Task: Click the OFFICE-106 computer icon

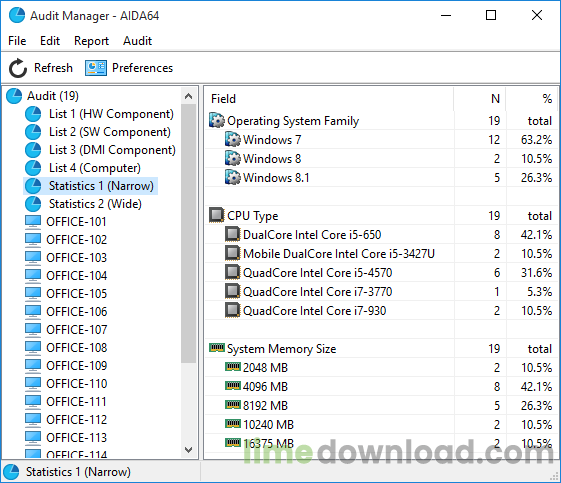Action: coord(33,312)
